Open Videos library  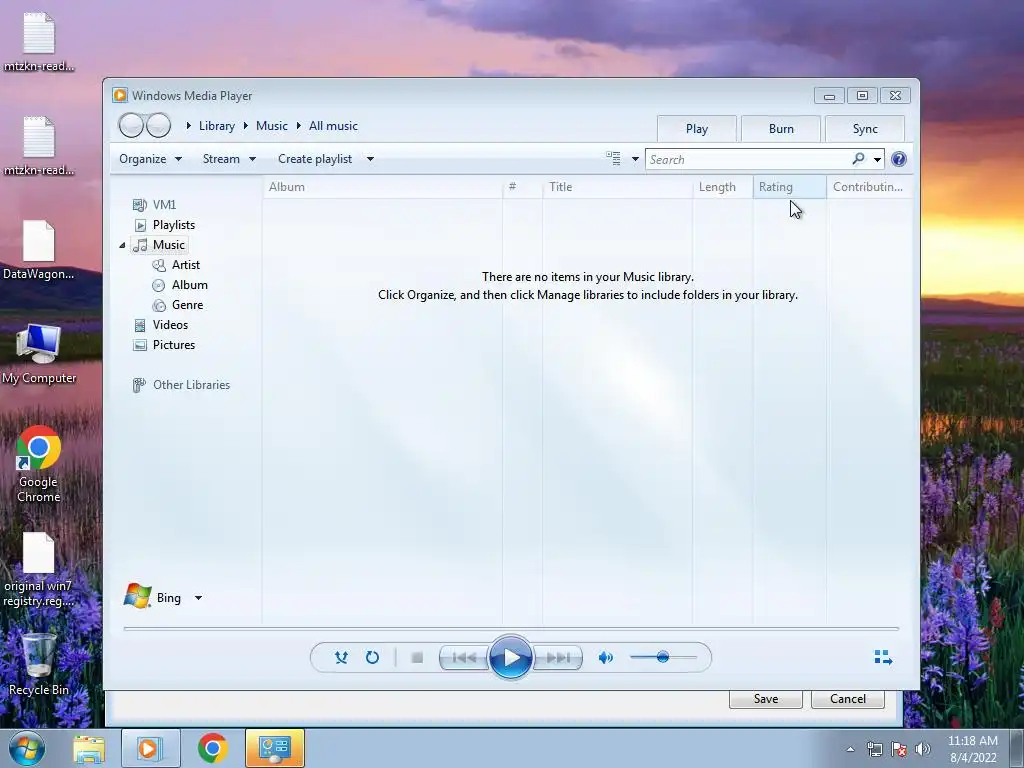point(161,325)
